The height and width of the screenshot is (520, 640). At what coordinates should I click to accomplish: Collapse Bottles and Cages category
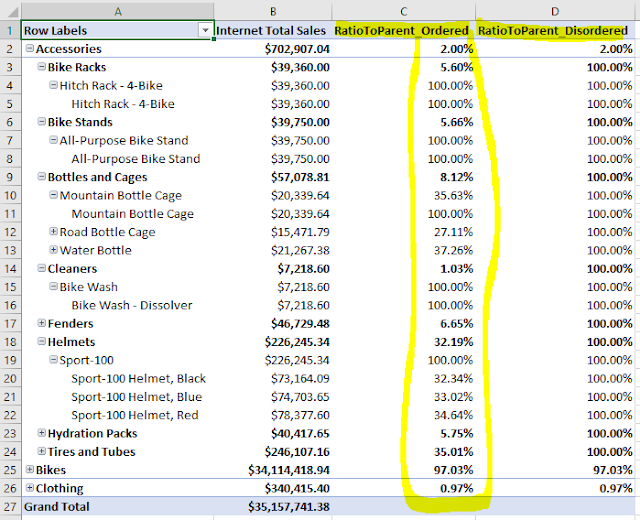click(x=41, y=176)
